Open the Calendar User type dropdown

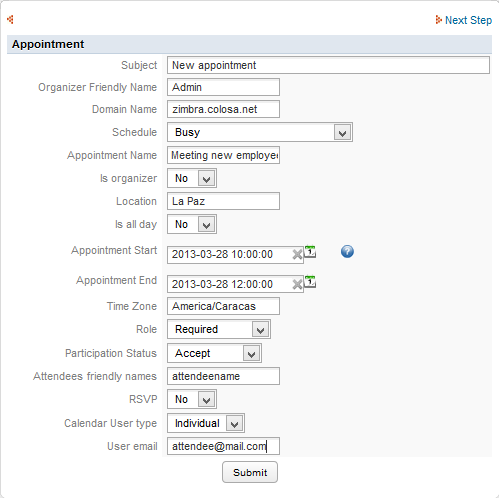coord(206,423)
